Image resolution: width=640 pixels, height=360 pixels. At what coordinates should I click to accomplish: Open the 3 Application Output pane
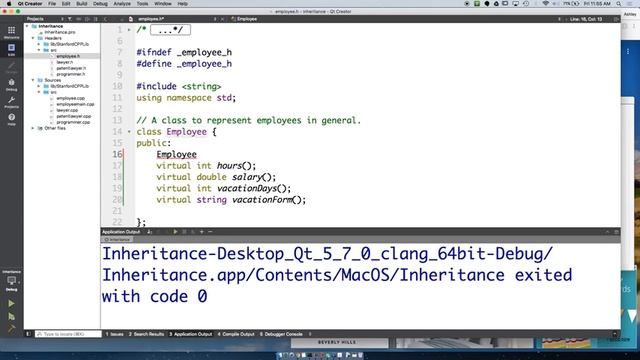191,334
